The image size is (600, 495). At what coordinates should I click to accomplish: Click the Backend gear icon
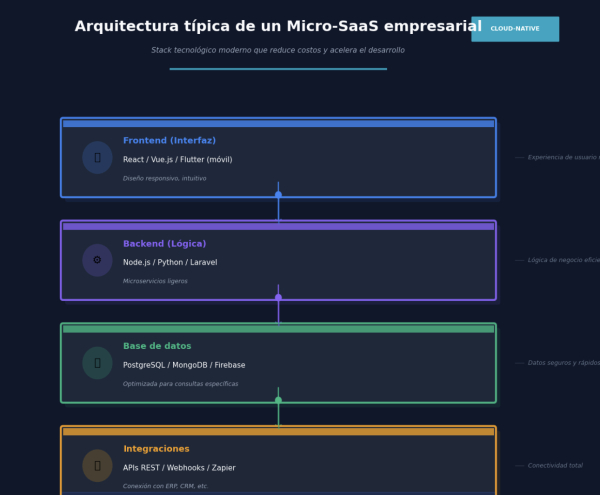coord(97,260)
